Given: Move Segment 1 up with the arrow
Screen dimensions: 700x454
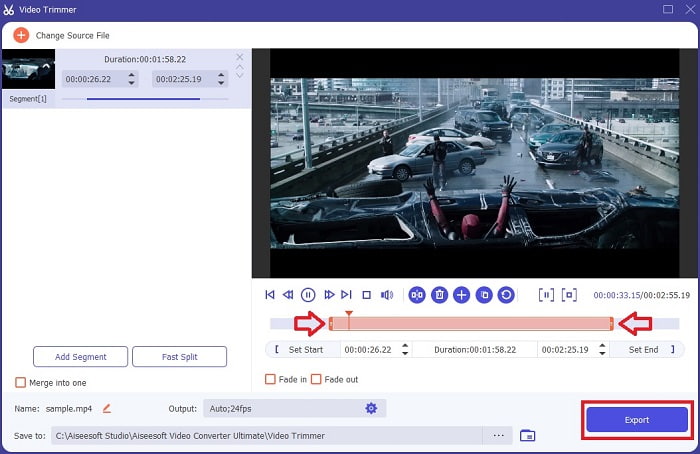Looking at the screenshot, I should click(x=240, y=67).
